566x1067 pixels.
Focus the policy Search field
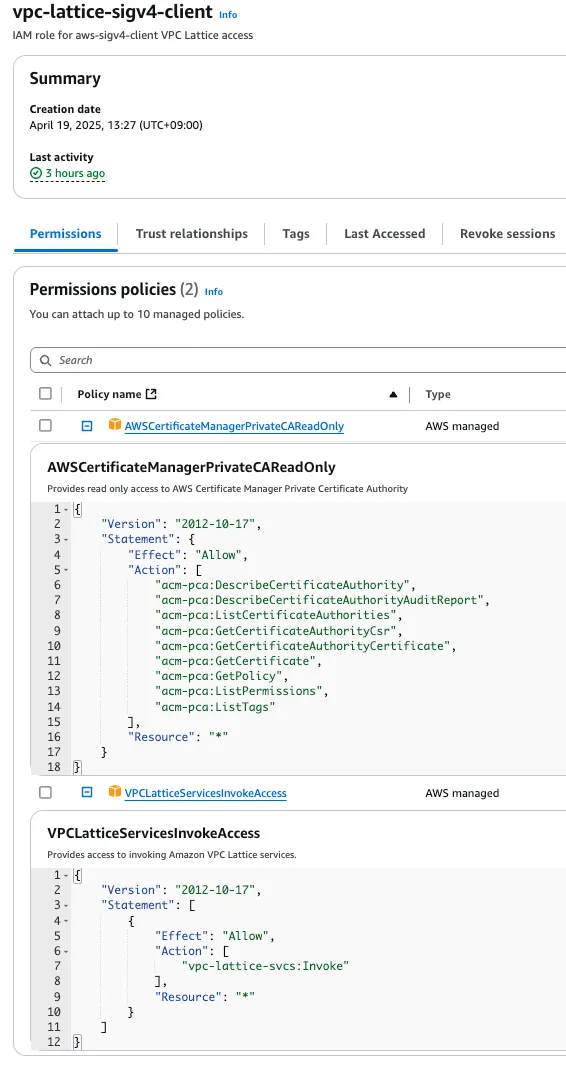(x=299, y=360)
